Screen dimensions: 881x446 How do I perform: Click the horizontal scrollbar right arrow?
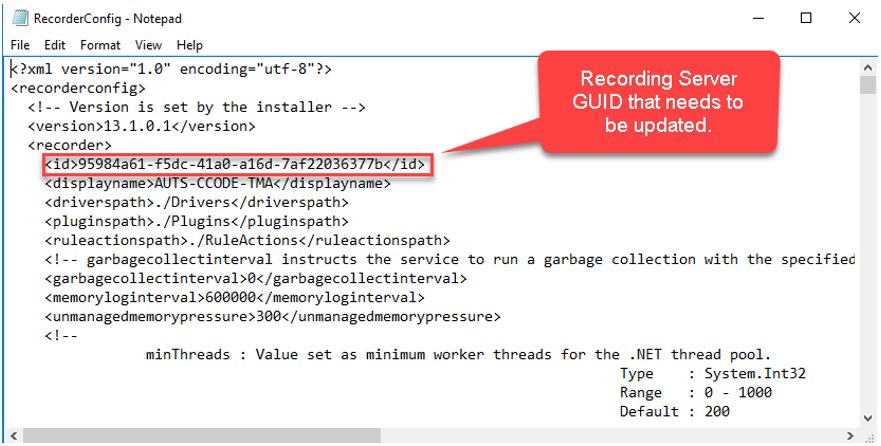850,436
